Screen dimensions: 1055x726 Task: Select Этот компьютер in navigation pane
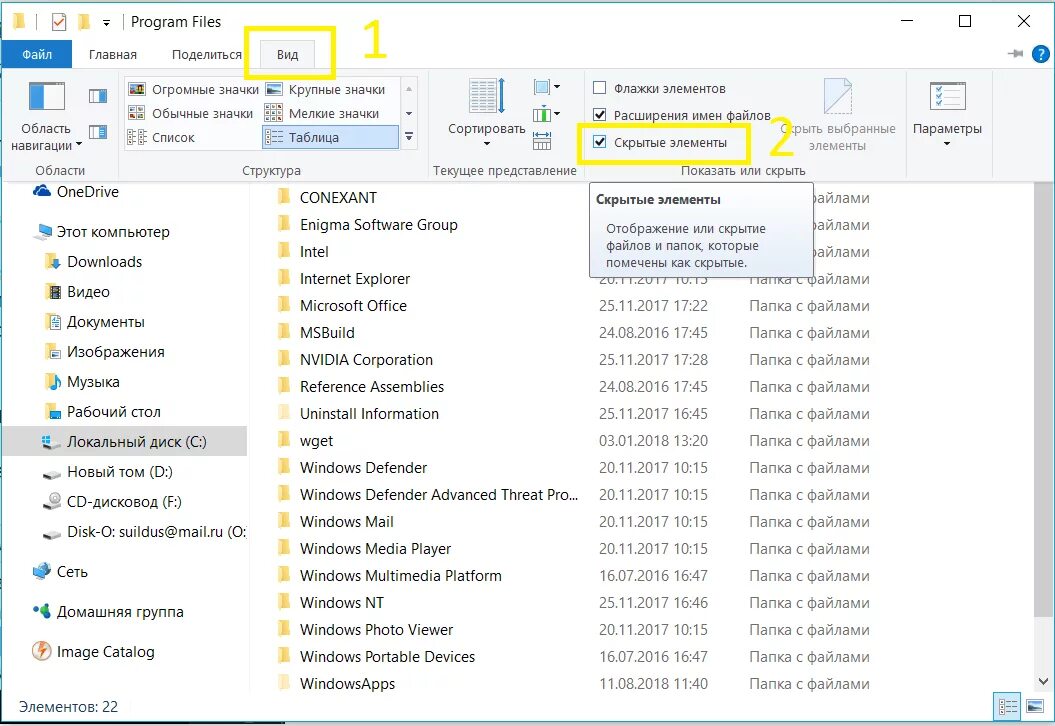(x=102, y=232)
